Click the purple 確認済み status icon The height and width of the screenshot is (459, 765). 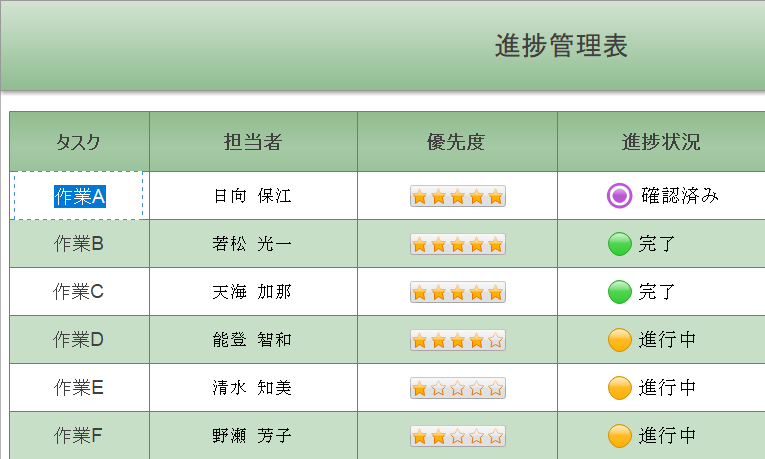tap(619, 196)
